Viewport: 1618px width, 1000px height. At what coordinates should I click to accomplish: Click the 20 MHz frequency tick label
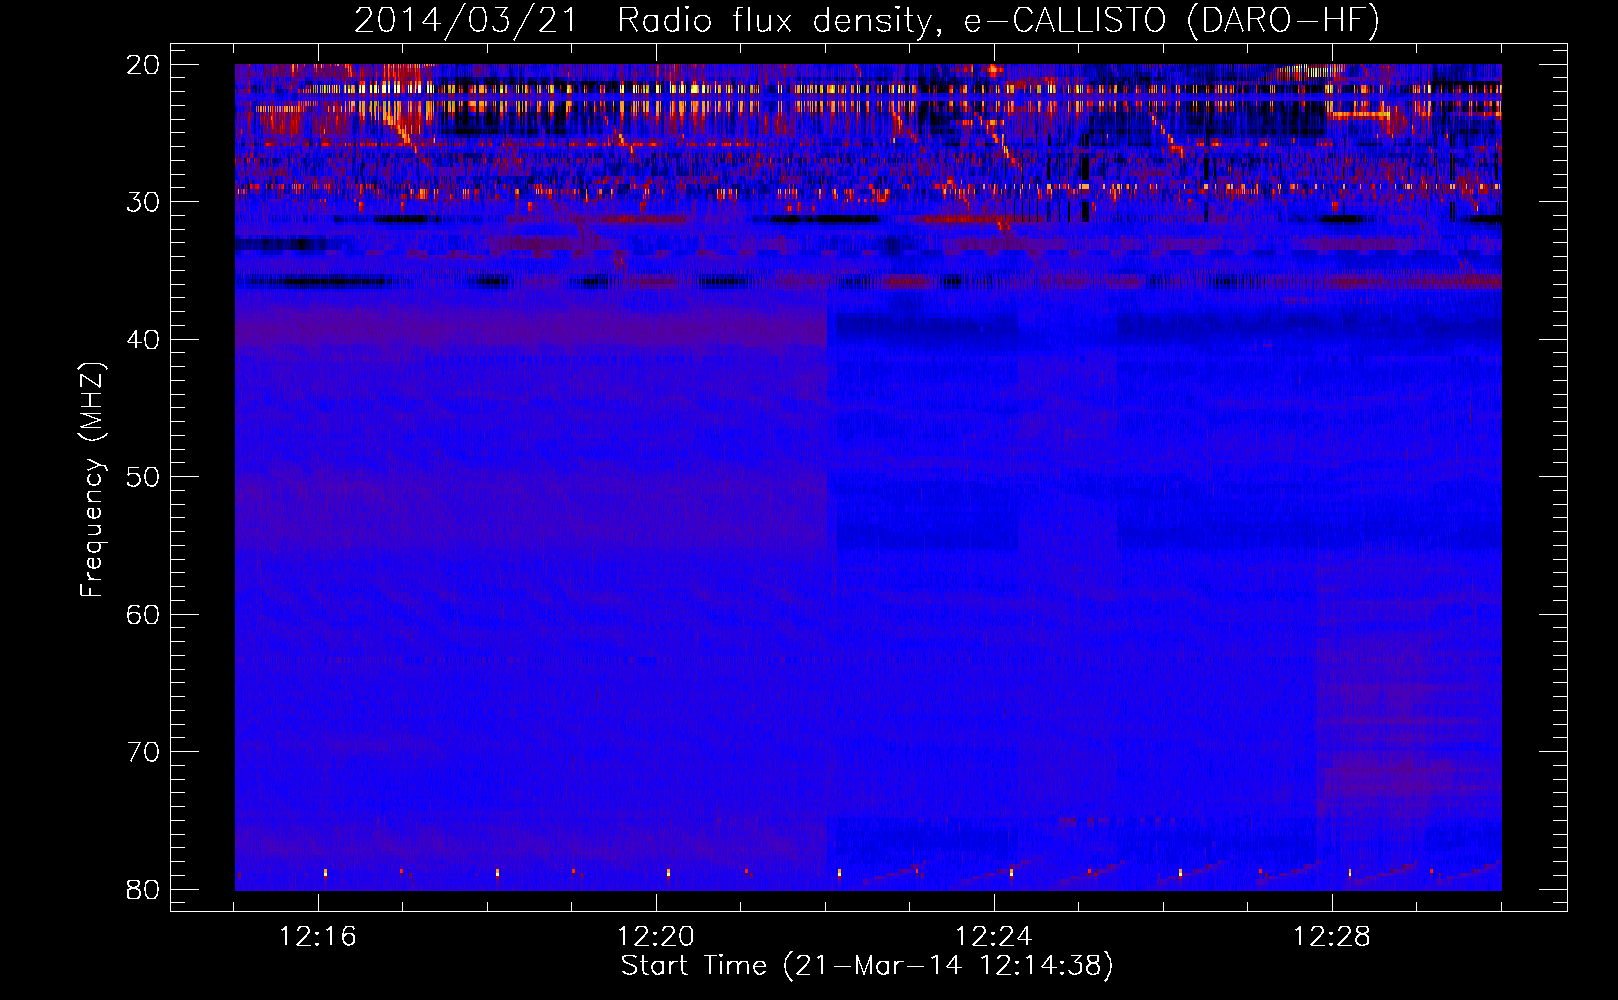pos(143,65)
